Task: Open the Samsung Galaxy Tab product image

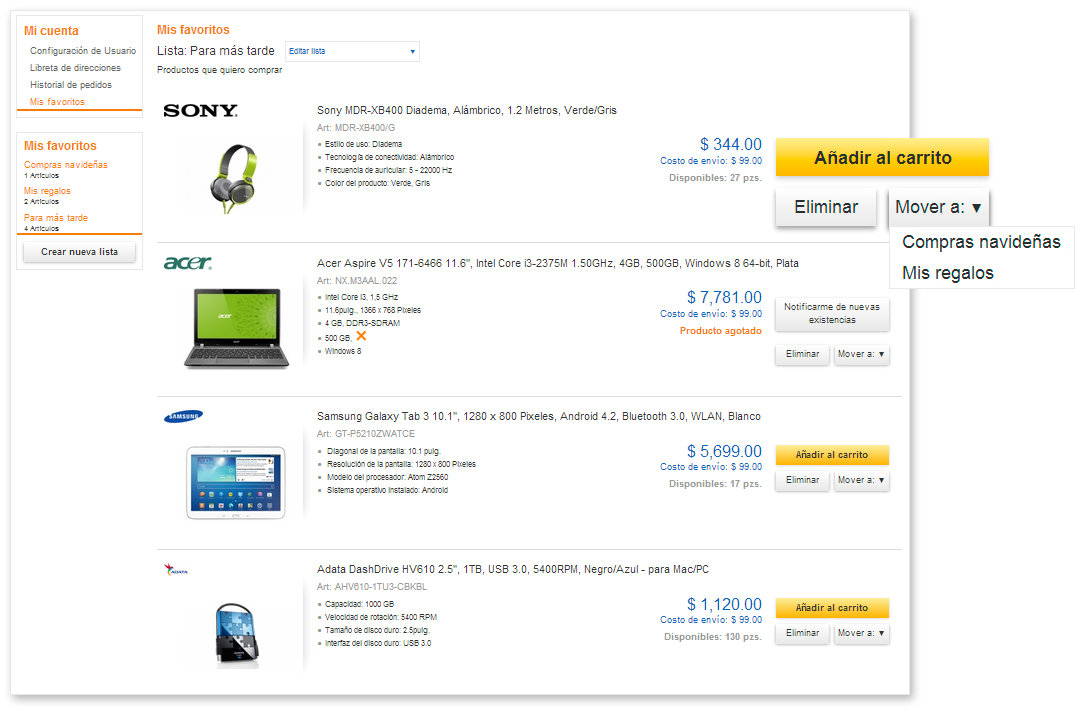Action: pyautogui.click(x=236, y=482)
